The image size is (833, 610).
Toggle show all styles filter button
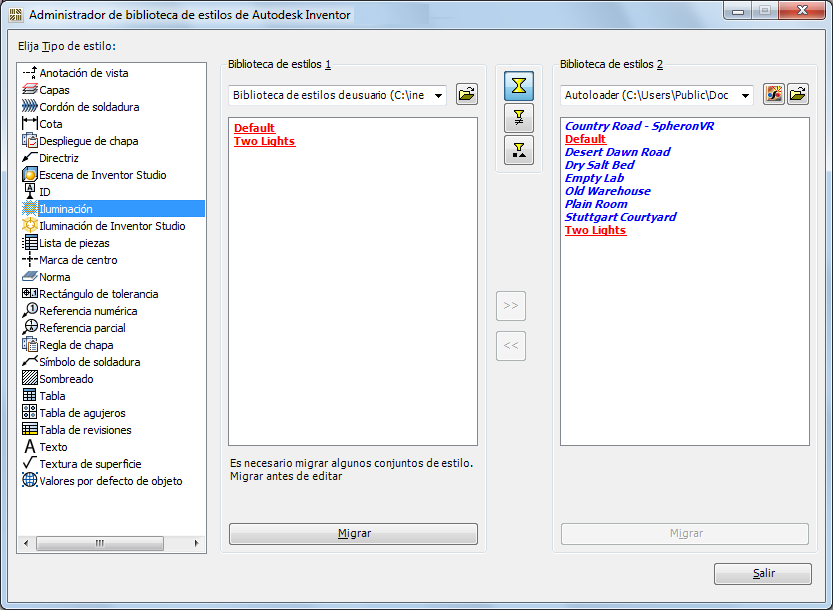point(519,86)
